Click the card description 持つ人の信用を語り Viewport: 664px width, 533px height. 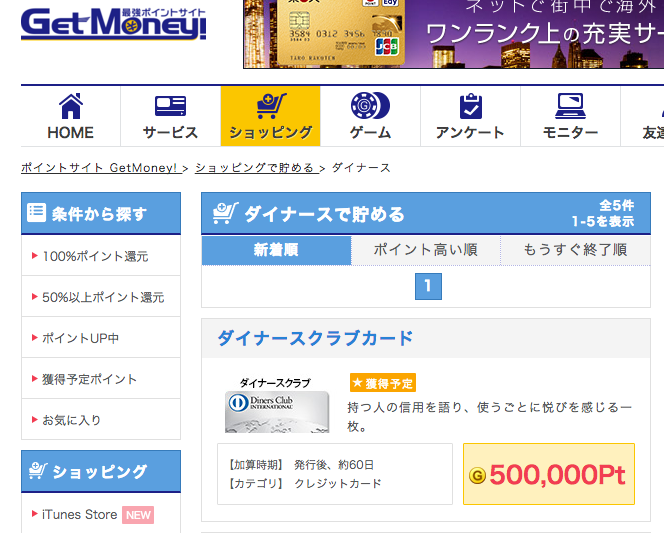click(x=490, y=417)
